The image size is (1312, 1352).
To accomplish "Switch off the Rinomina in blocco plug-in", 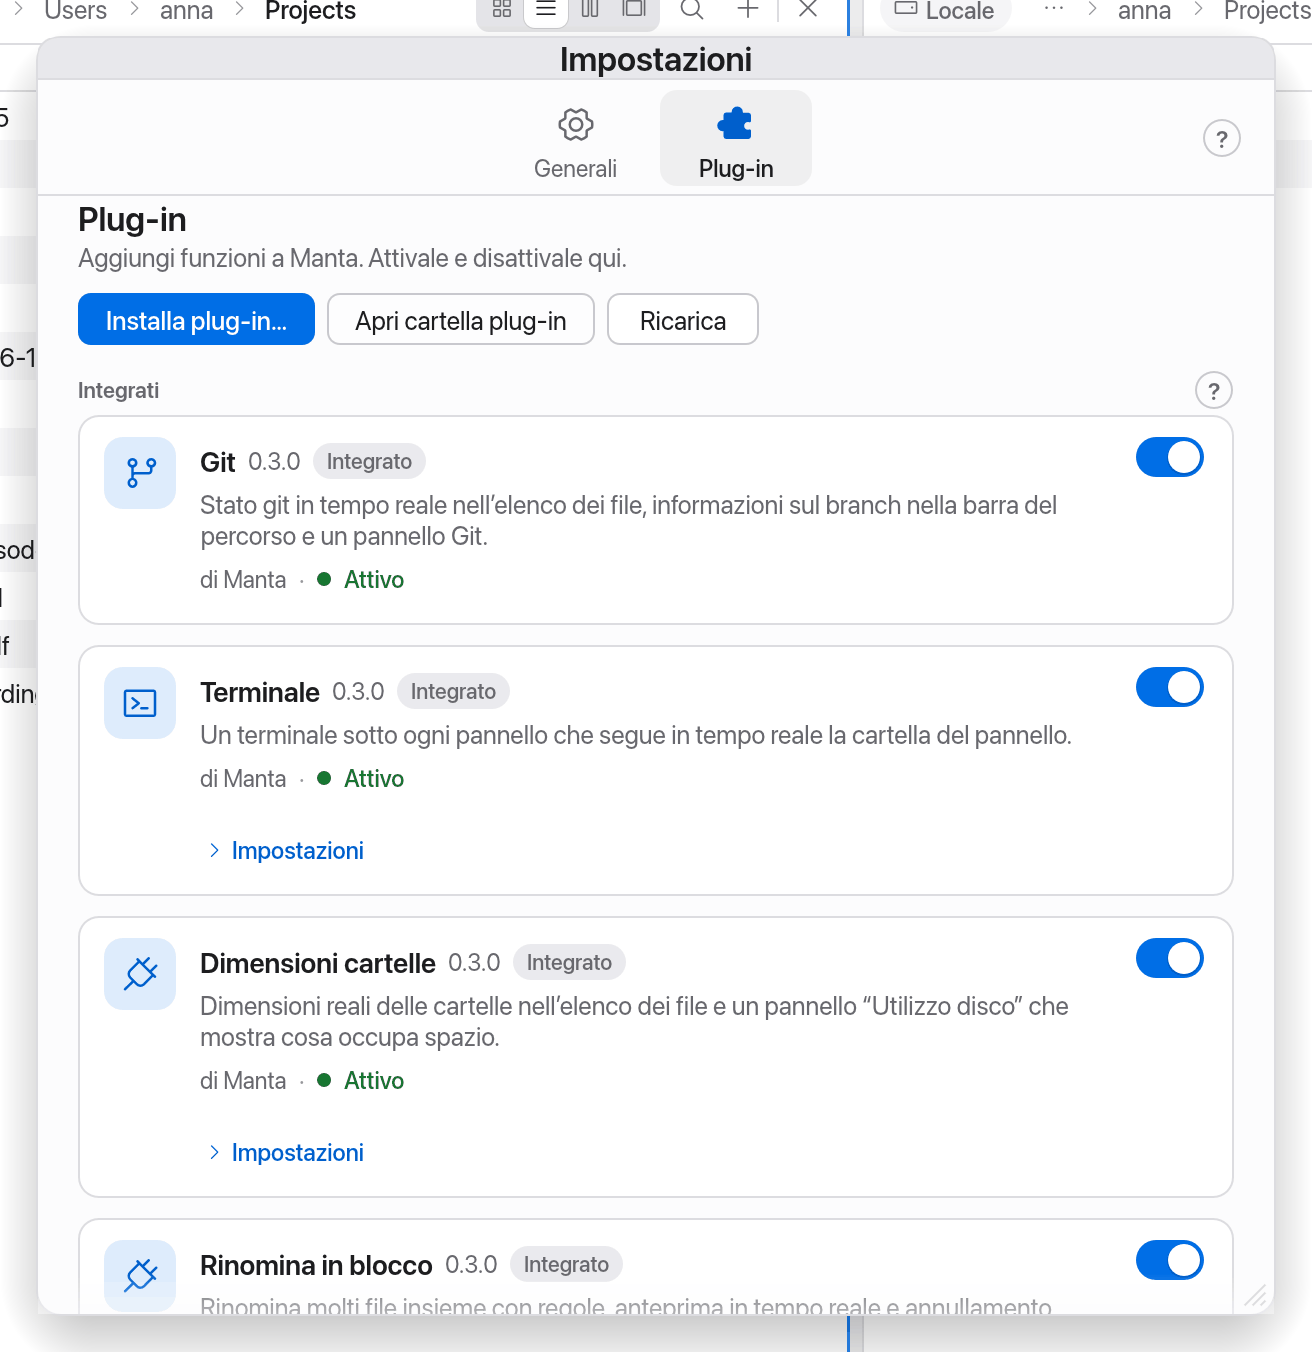I will point(1170,1260).
